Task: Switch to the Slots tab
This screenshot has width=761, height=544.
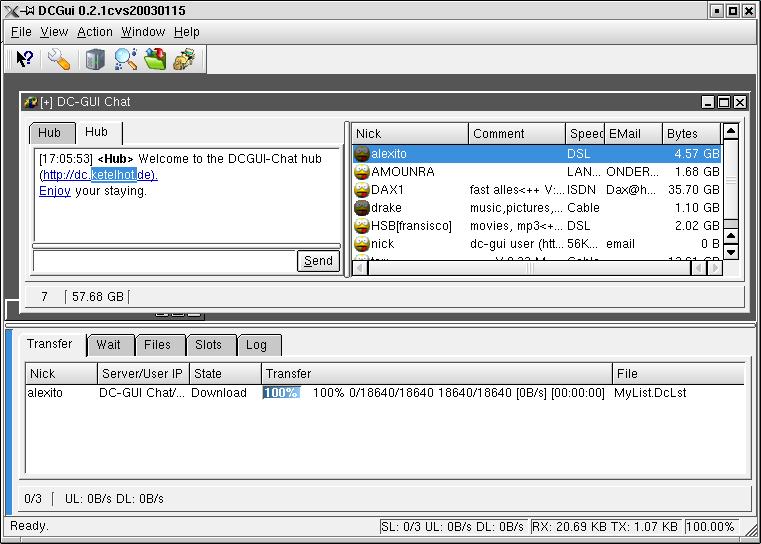Action: [210, 345]
